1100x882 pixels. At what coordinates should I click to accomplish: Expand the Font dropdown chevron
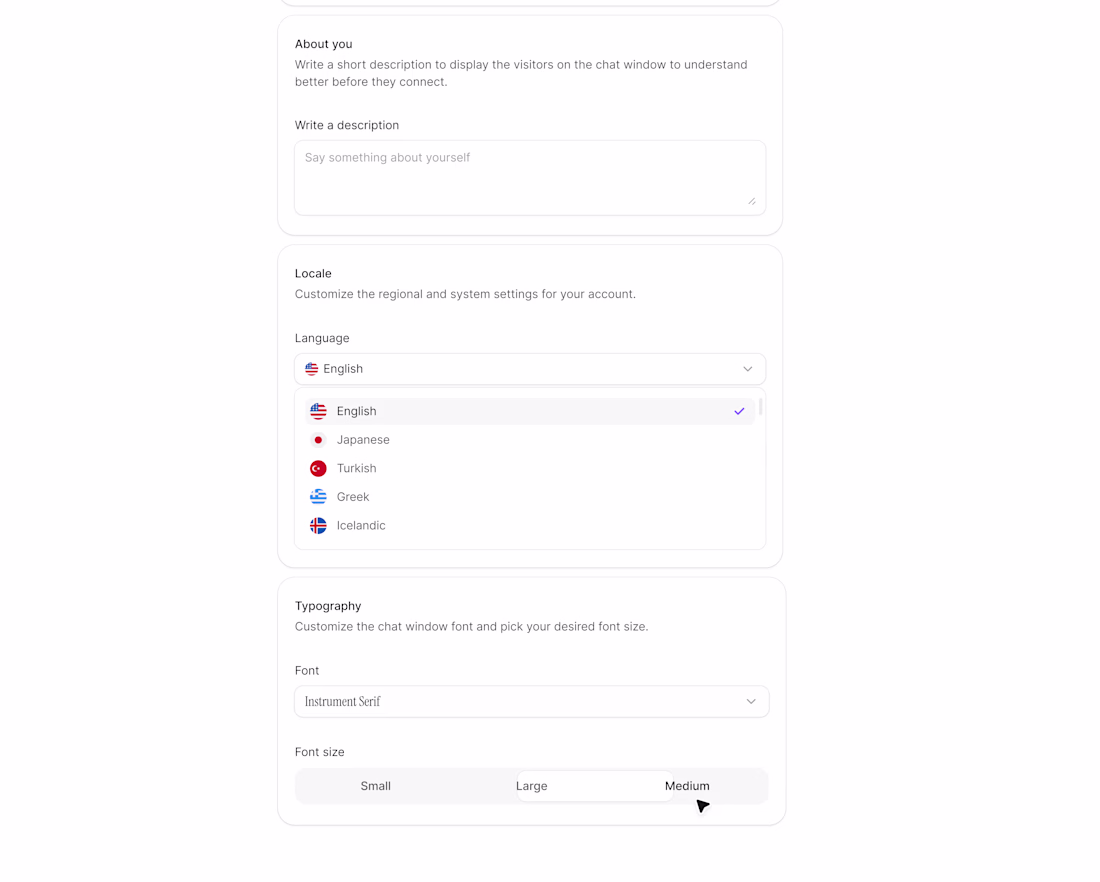[751, 701]
